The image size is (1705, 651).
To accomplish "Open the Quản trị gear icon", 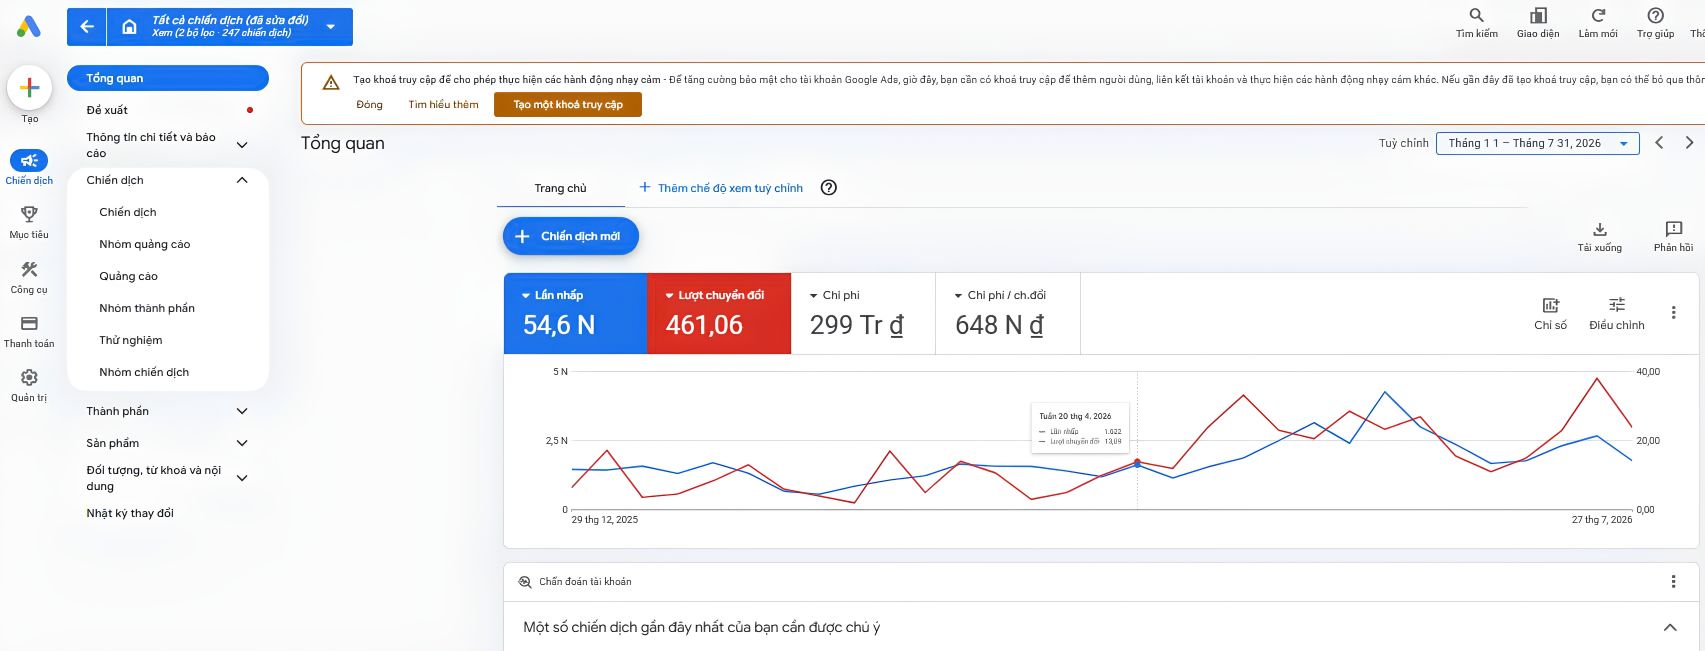I will point(29,377).
